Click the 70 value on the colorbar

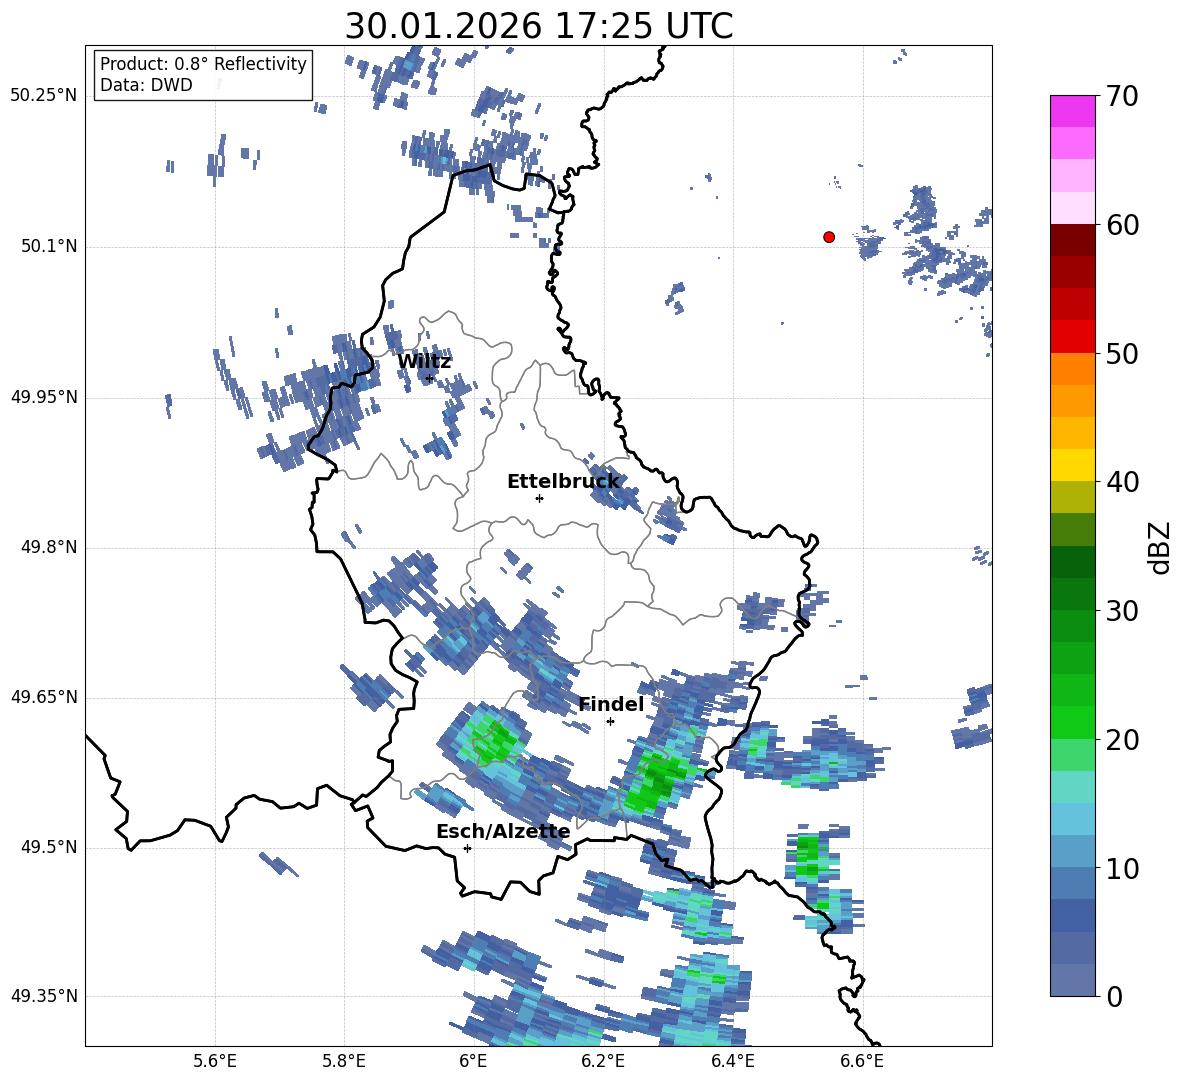tap(1122, 97)
